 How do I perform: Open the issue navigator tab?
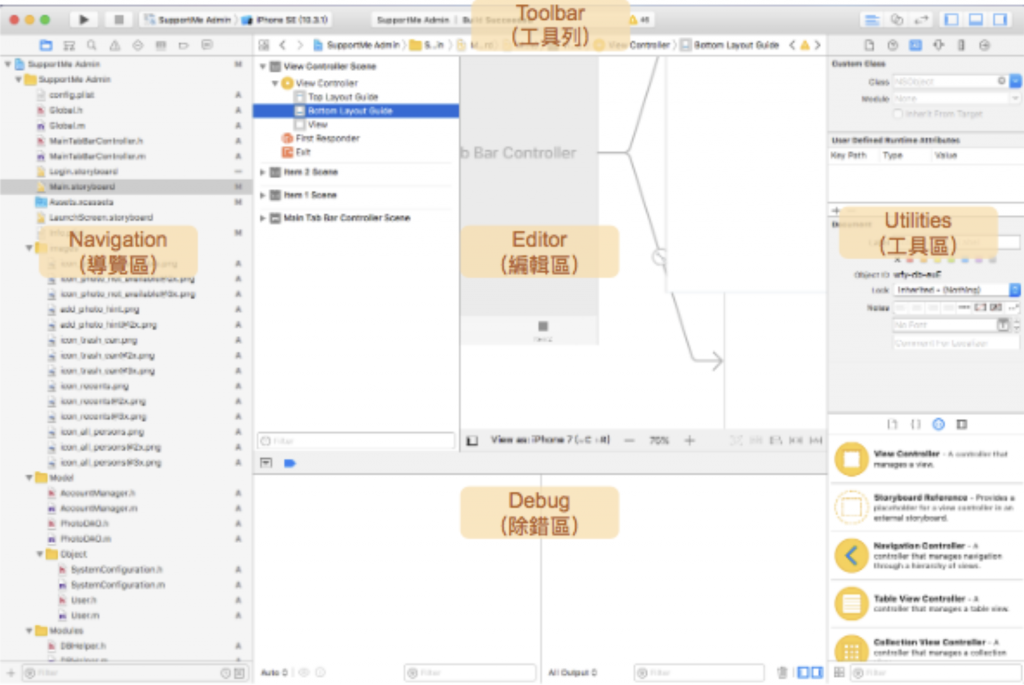pos(114,45)
